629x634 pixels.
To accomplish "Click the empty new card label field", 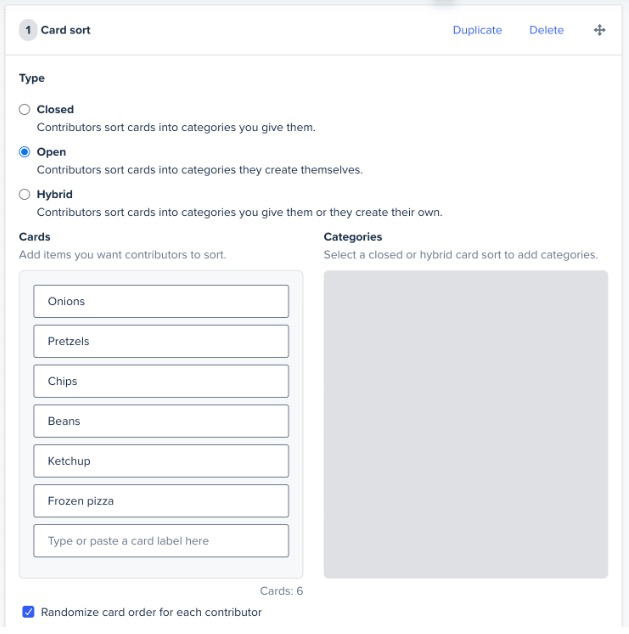I will (161, 541).
